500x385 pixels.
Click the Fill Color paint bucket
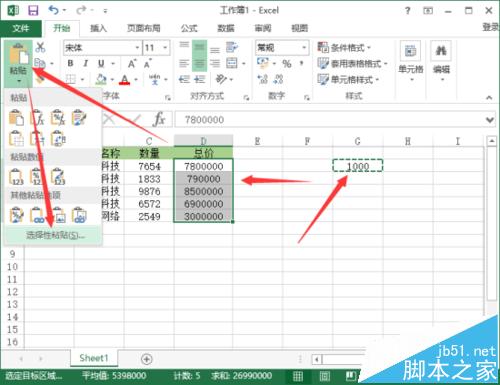click(101, 79)
